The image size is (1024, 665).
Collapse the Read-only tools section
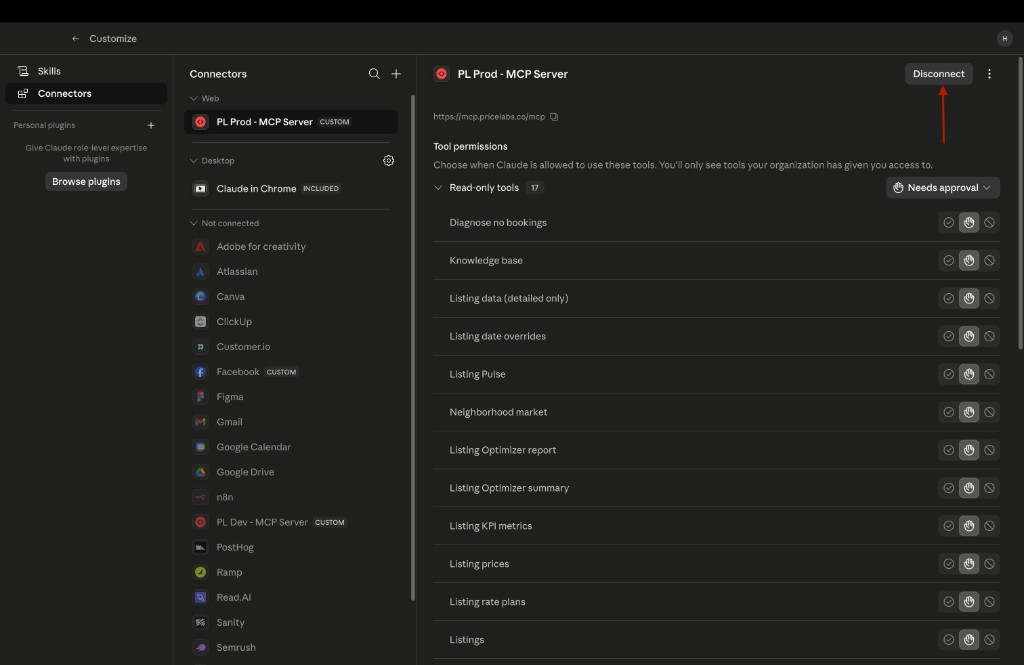[x=438, y=187]
